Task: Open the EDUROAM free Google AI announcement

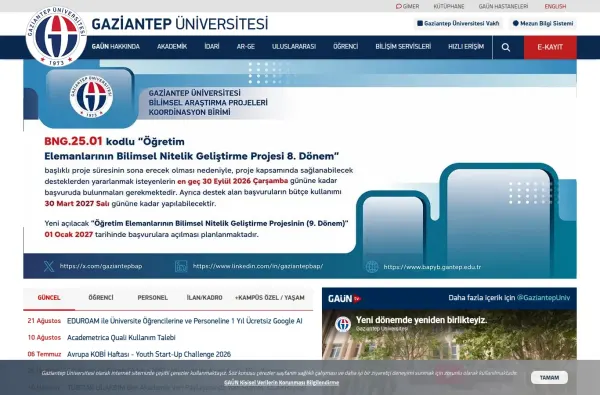Action: (184, 321)
